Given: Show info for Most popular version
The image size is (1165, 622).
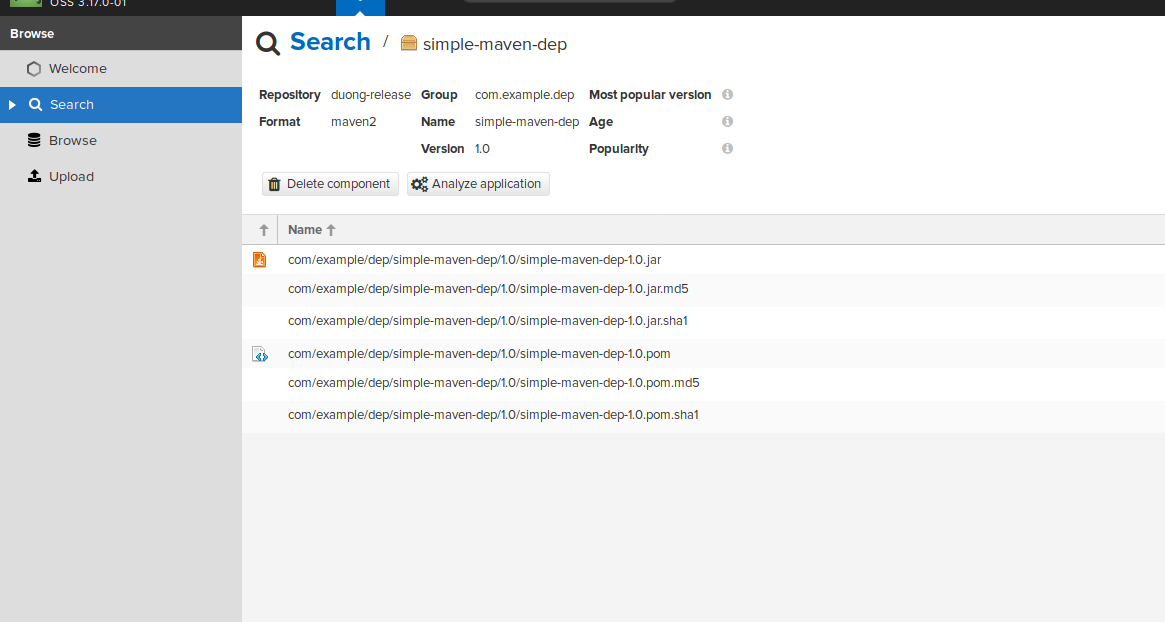Looking at the screenshot, I should (x=727, y=94).
